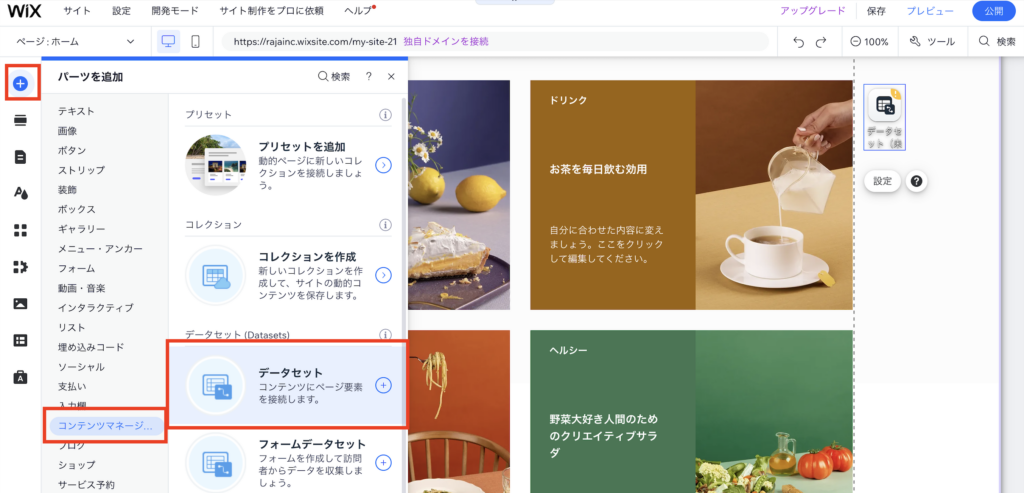Select ボックス category
Screen dimensions: 1024x493
[x=76, y=209]
